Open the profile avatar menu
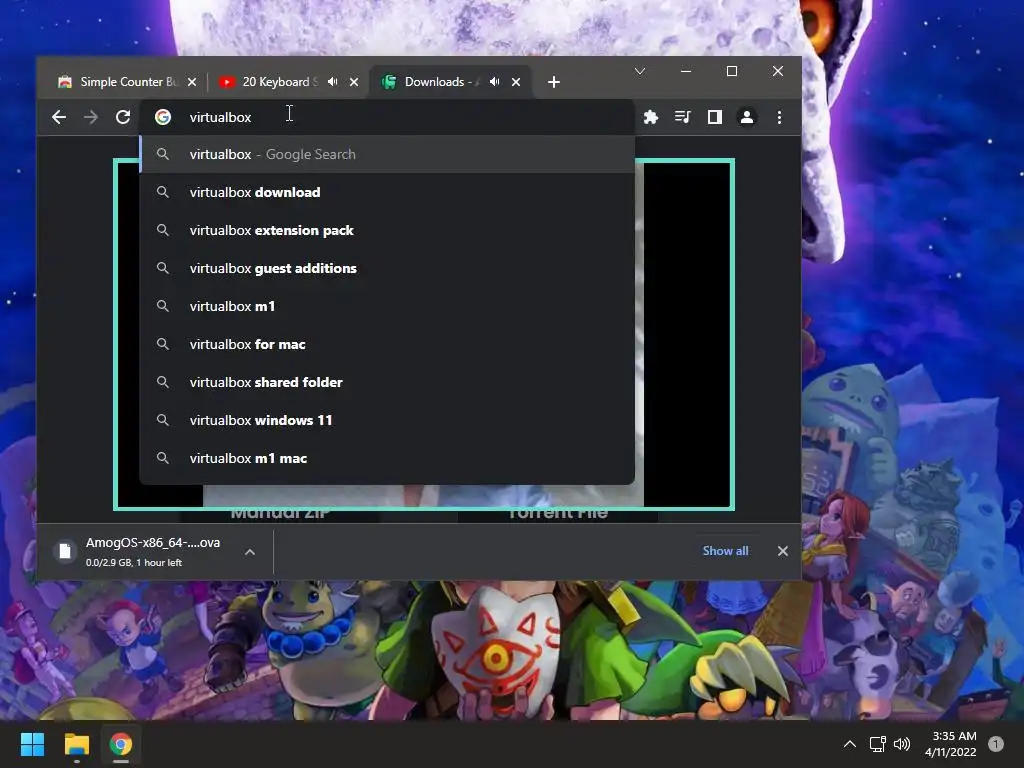The height and width of the screenshot is (768, 1024). tap(746, 118)
